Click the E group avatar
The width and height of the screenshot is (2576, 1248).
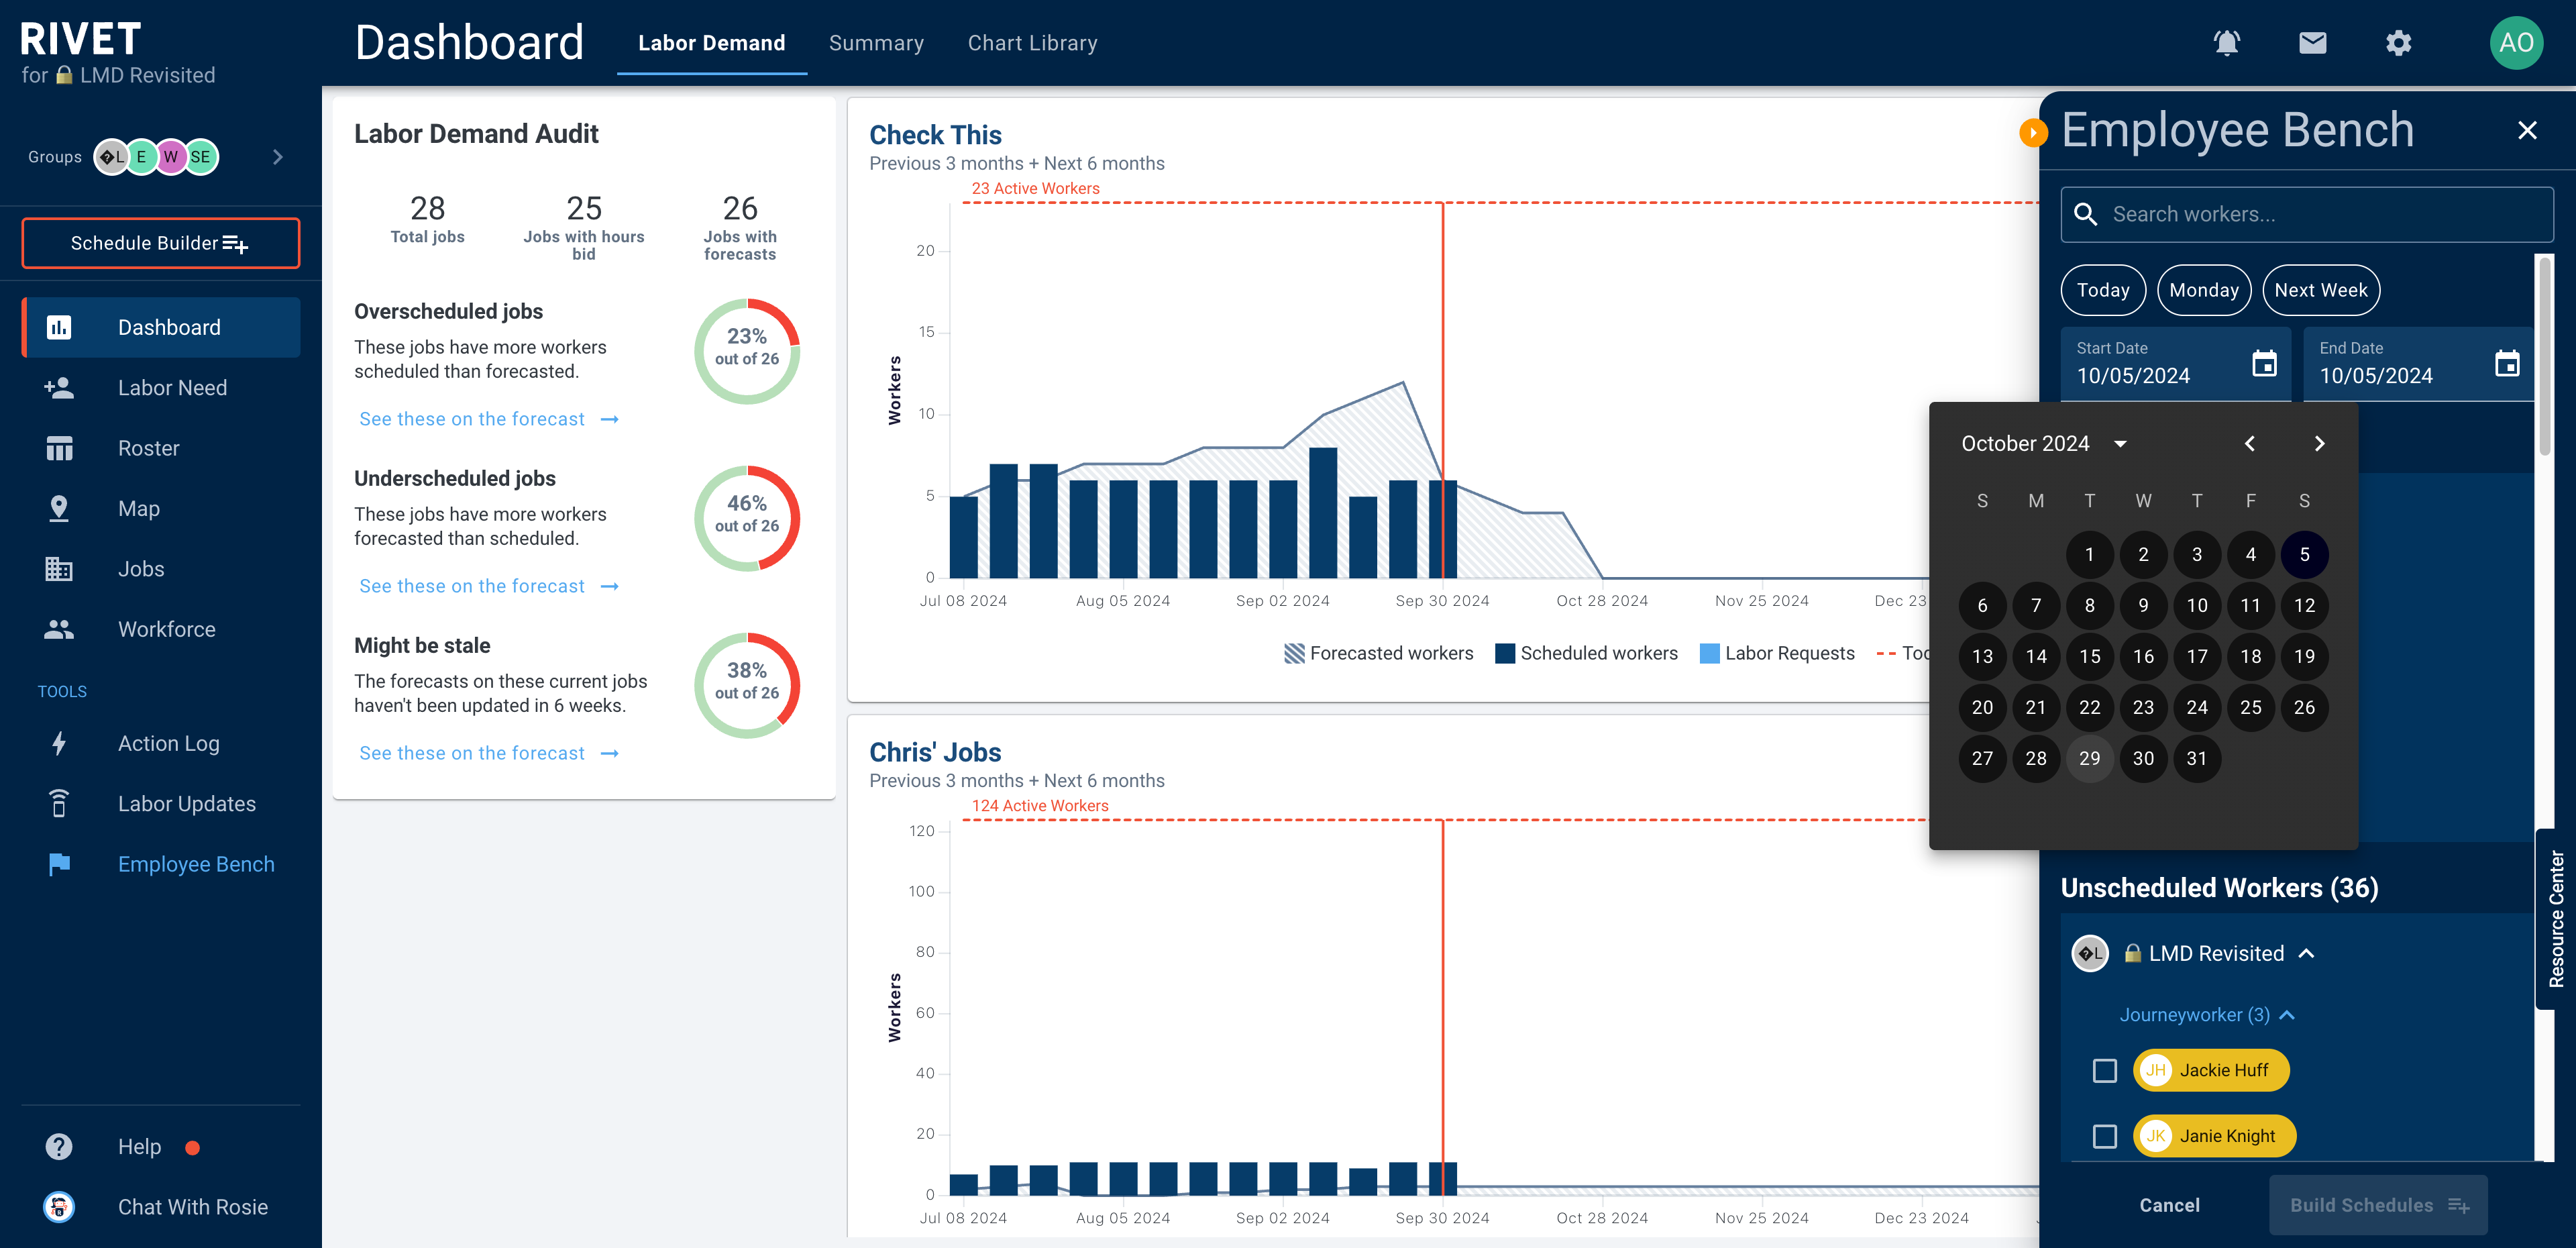(141, 156)
